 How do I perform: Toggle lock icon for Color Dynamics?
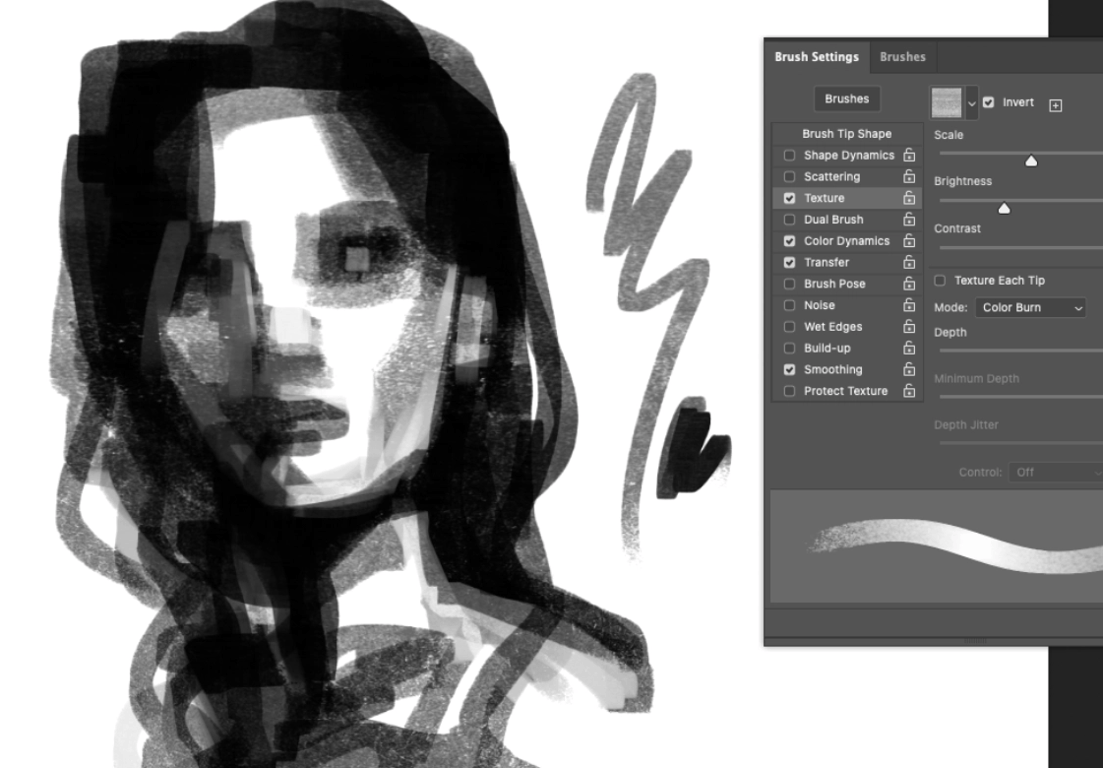point(909,241)
